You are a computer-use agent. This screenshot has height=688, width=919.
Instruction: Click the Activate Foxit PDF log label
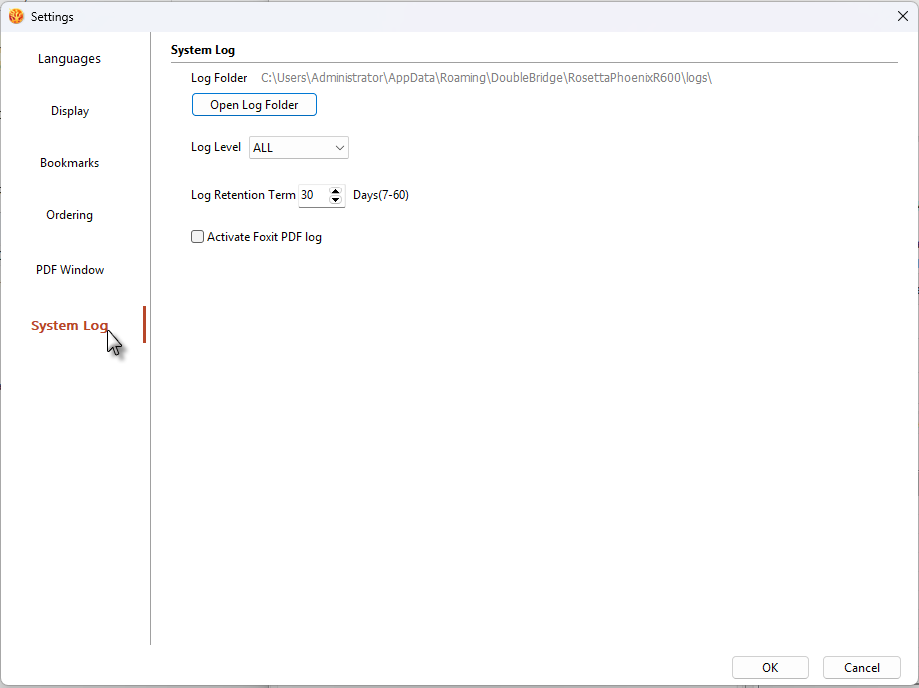tap(264, 237)
